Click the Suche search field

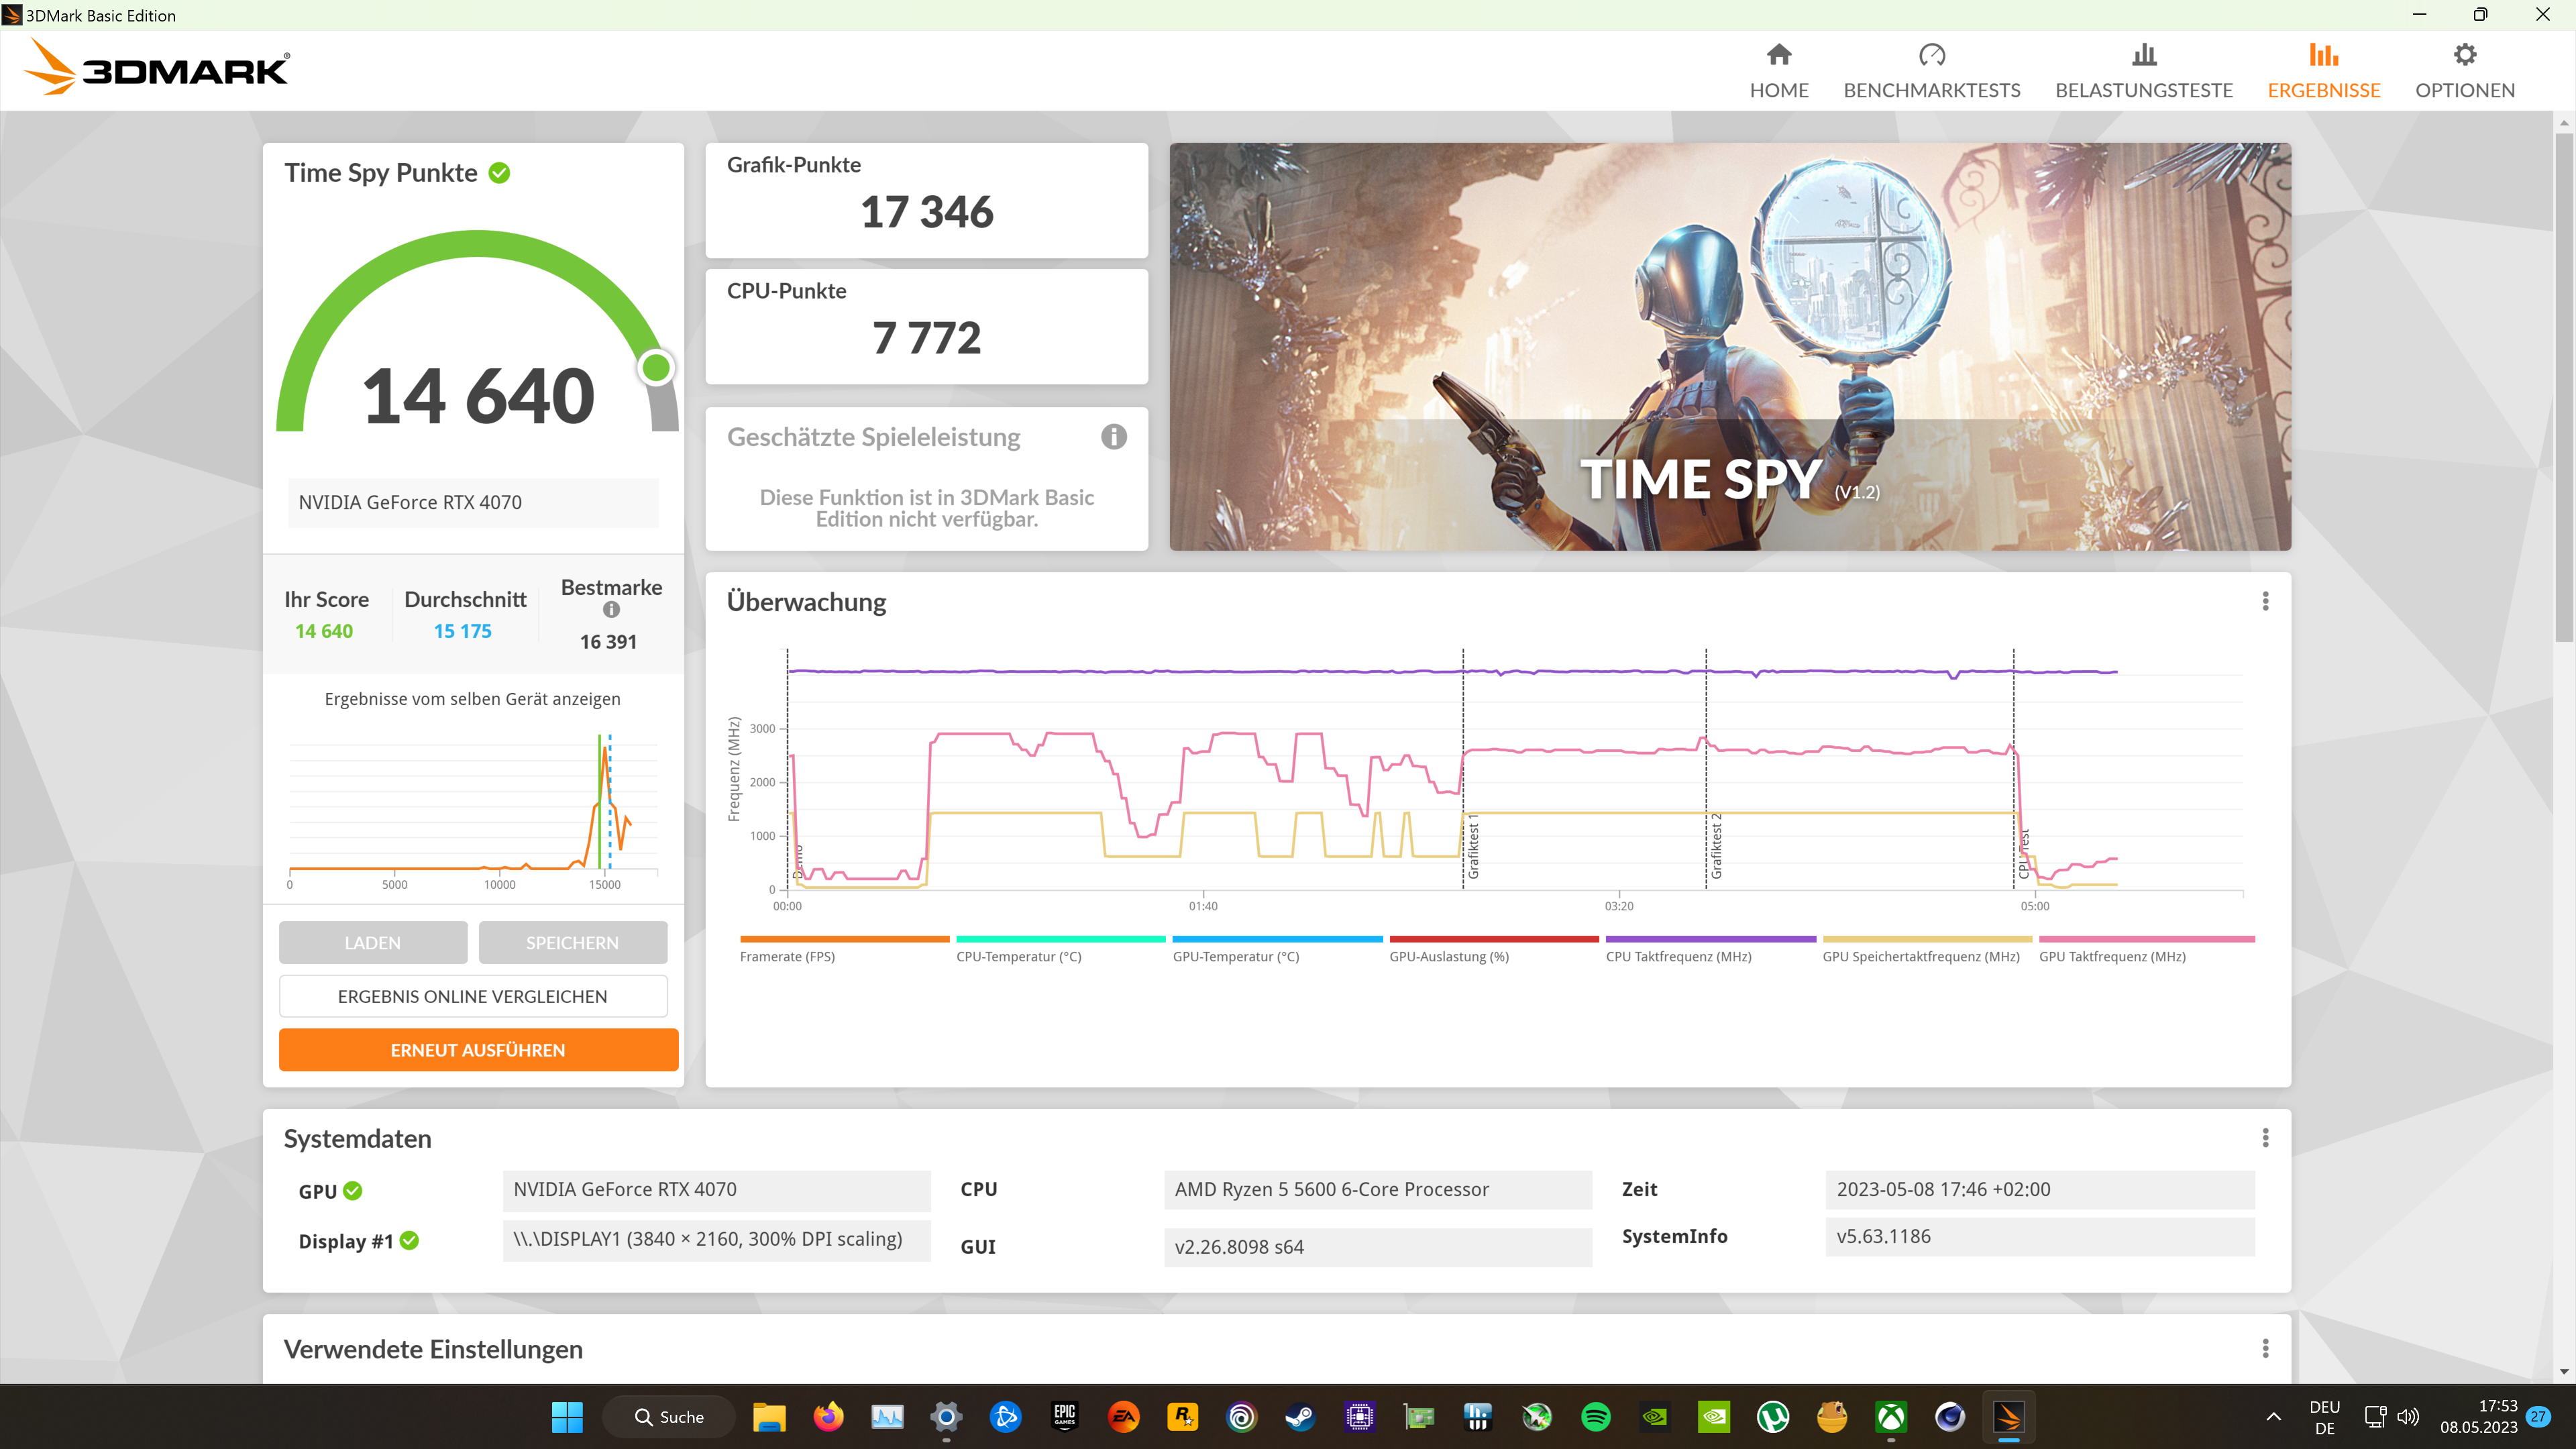[668, 1417]
